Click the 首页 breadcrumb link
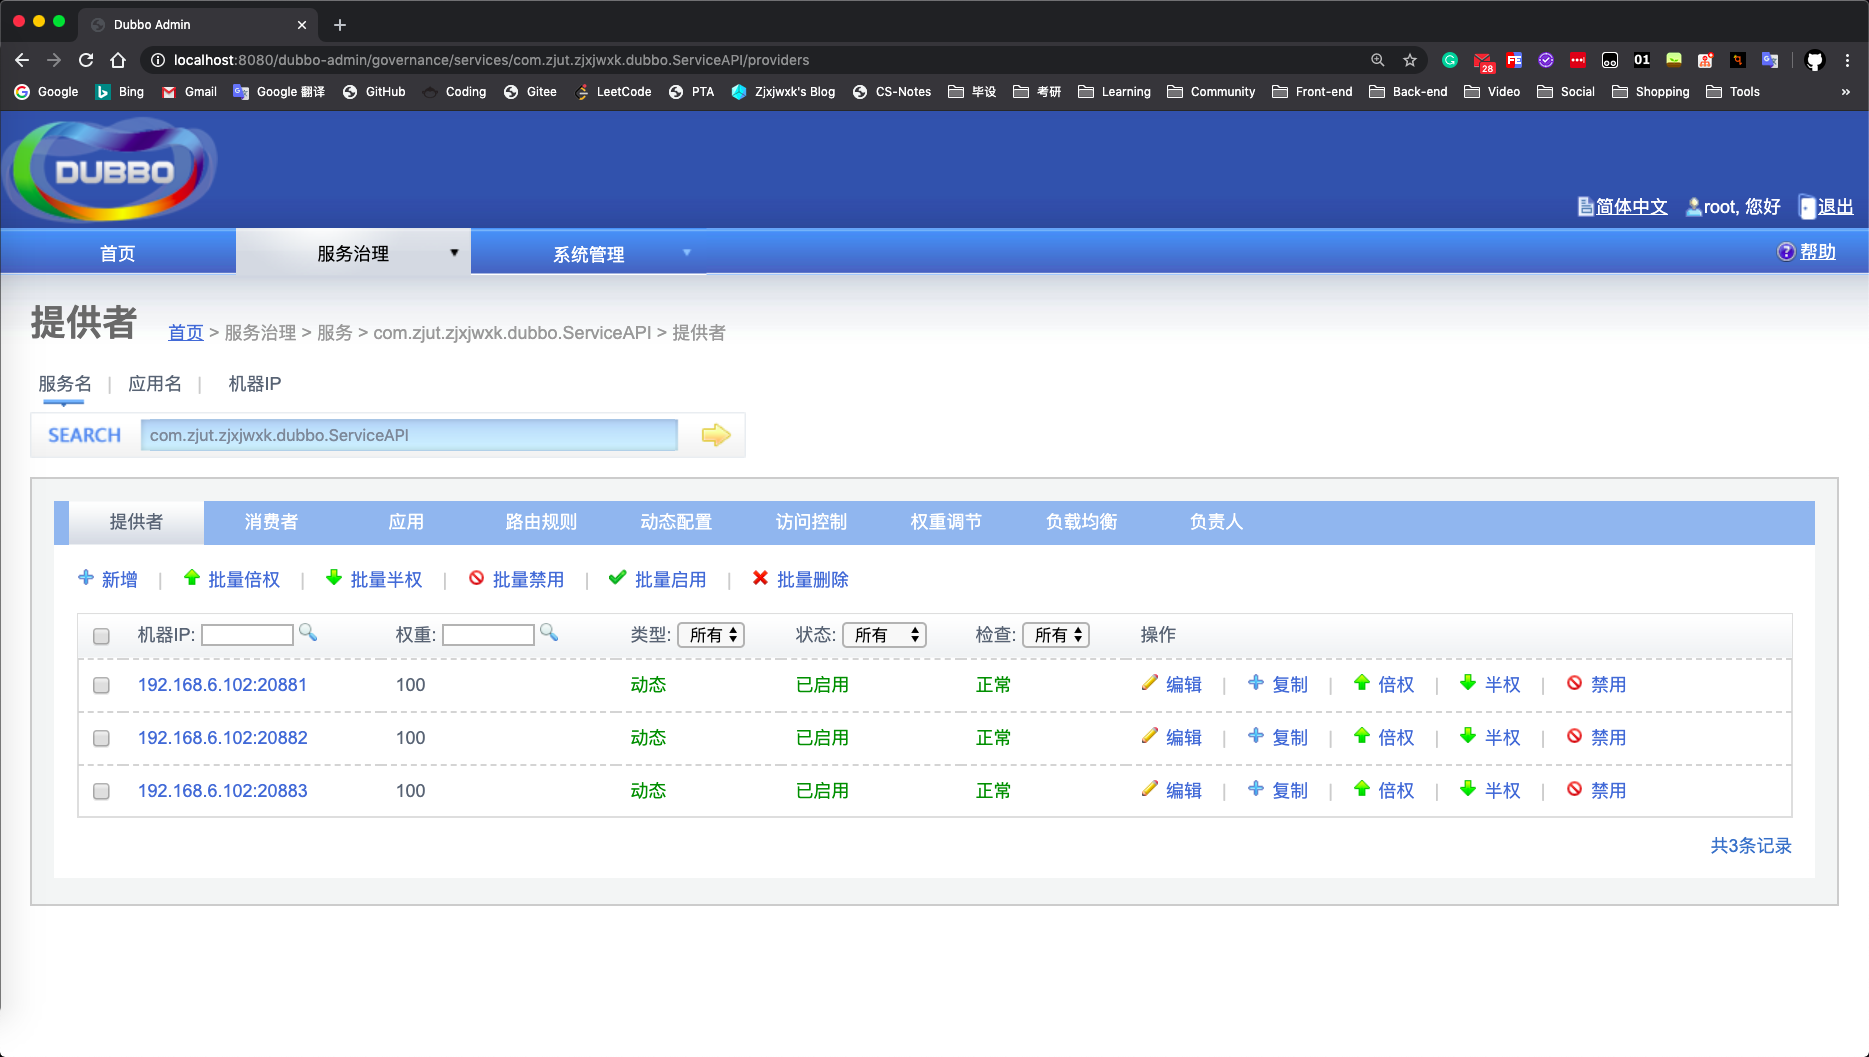Viewport: 1869px width, 1057px height. pos(186,333)
